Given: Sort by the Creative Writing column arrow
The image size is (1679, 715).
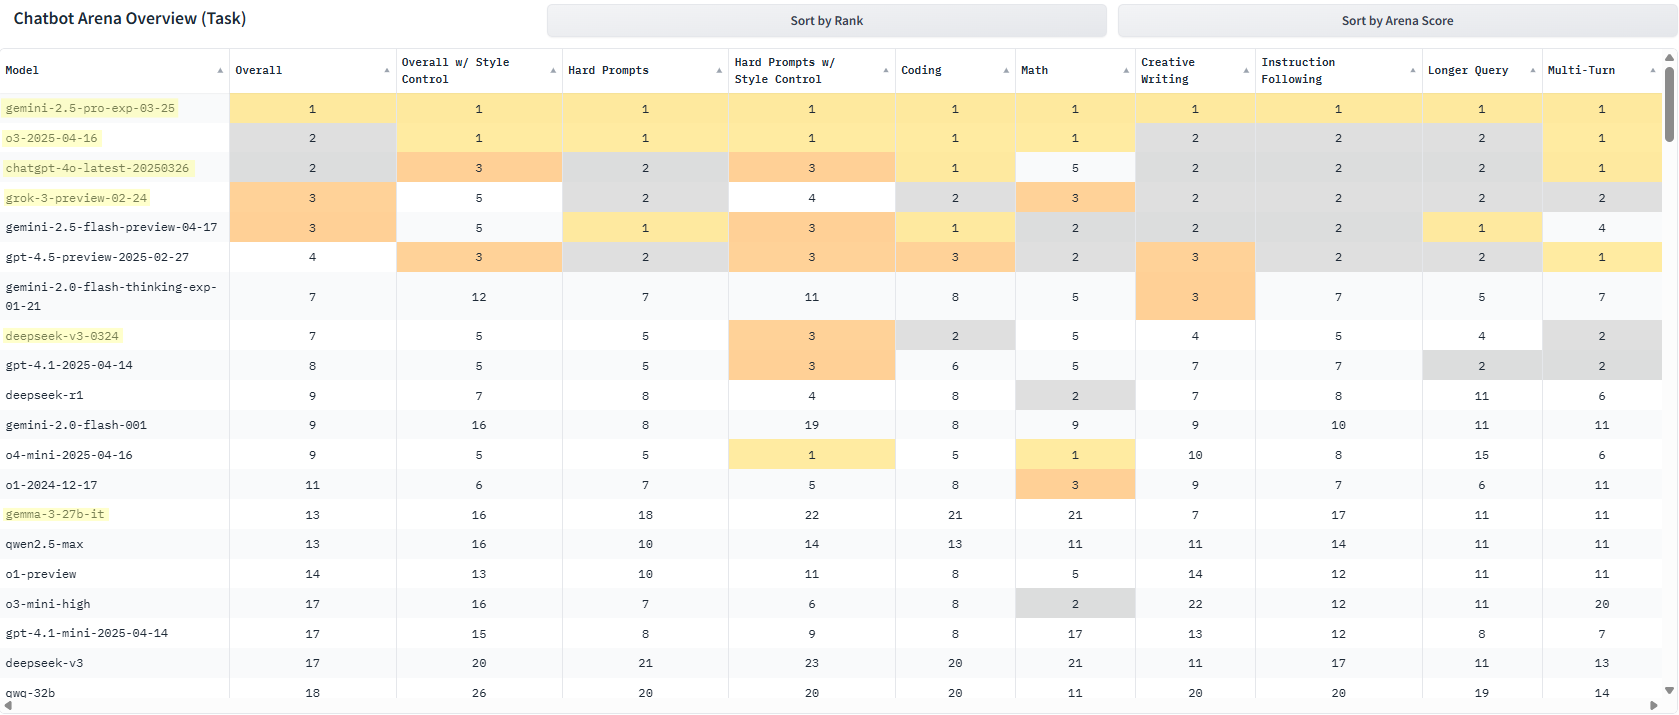Looking at the screenshot, I should coord(1246,71).
